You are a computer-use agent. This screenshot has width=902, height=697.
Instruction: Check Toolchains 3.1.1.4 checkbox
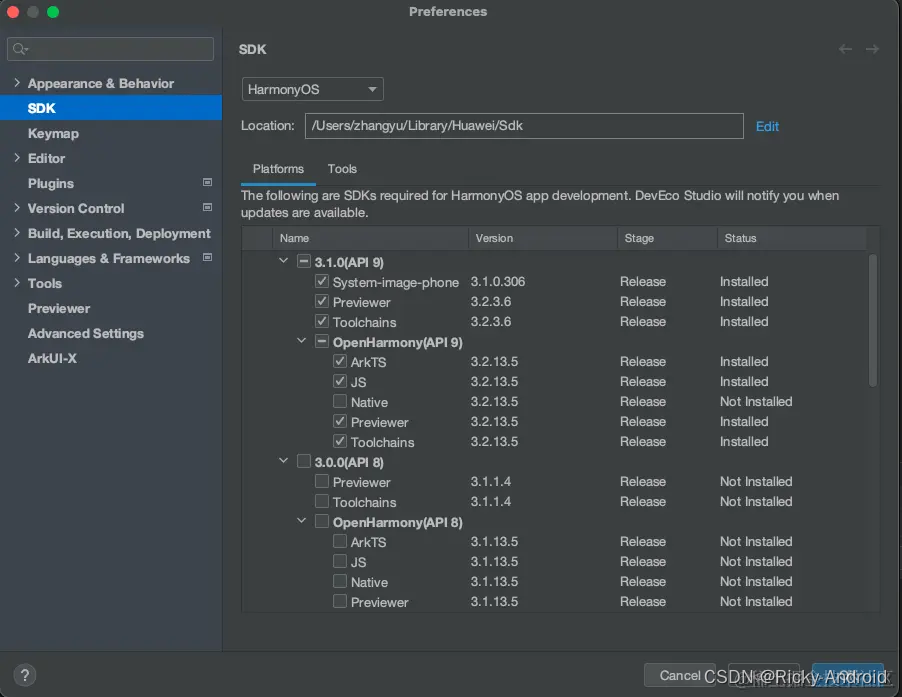[322, 501]
